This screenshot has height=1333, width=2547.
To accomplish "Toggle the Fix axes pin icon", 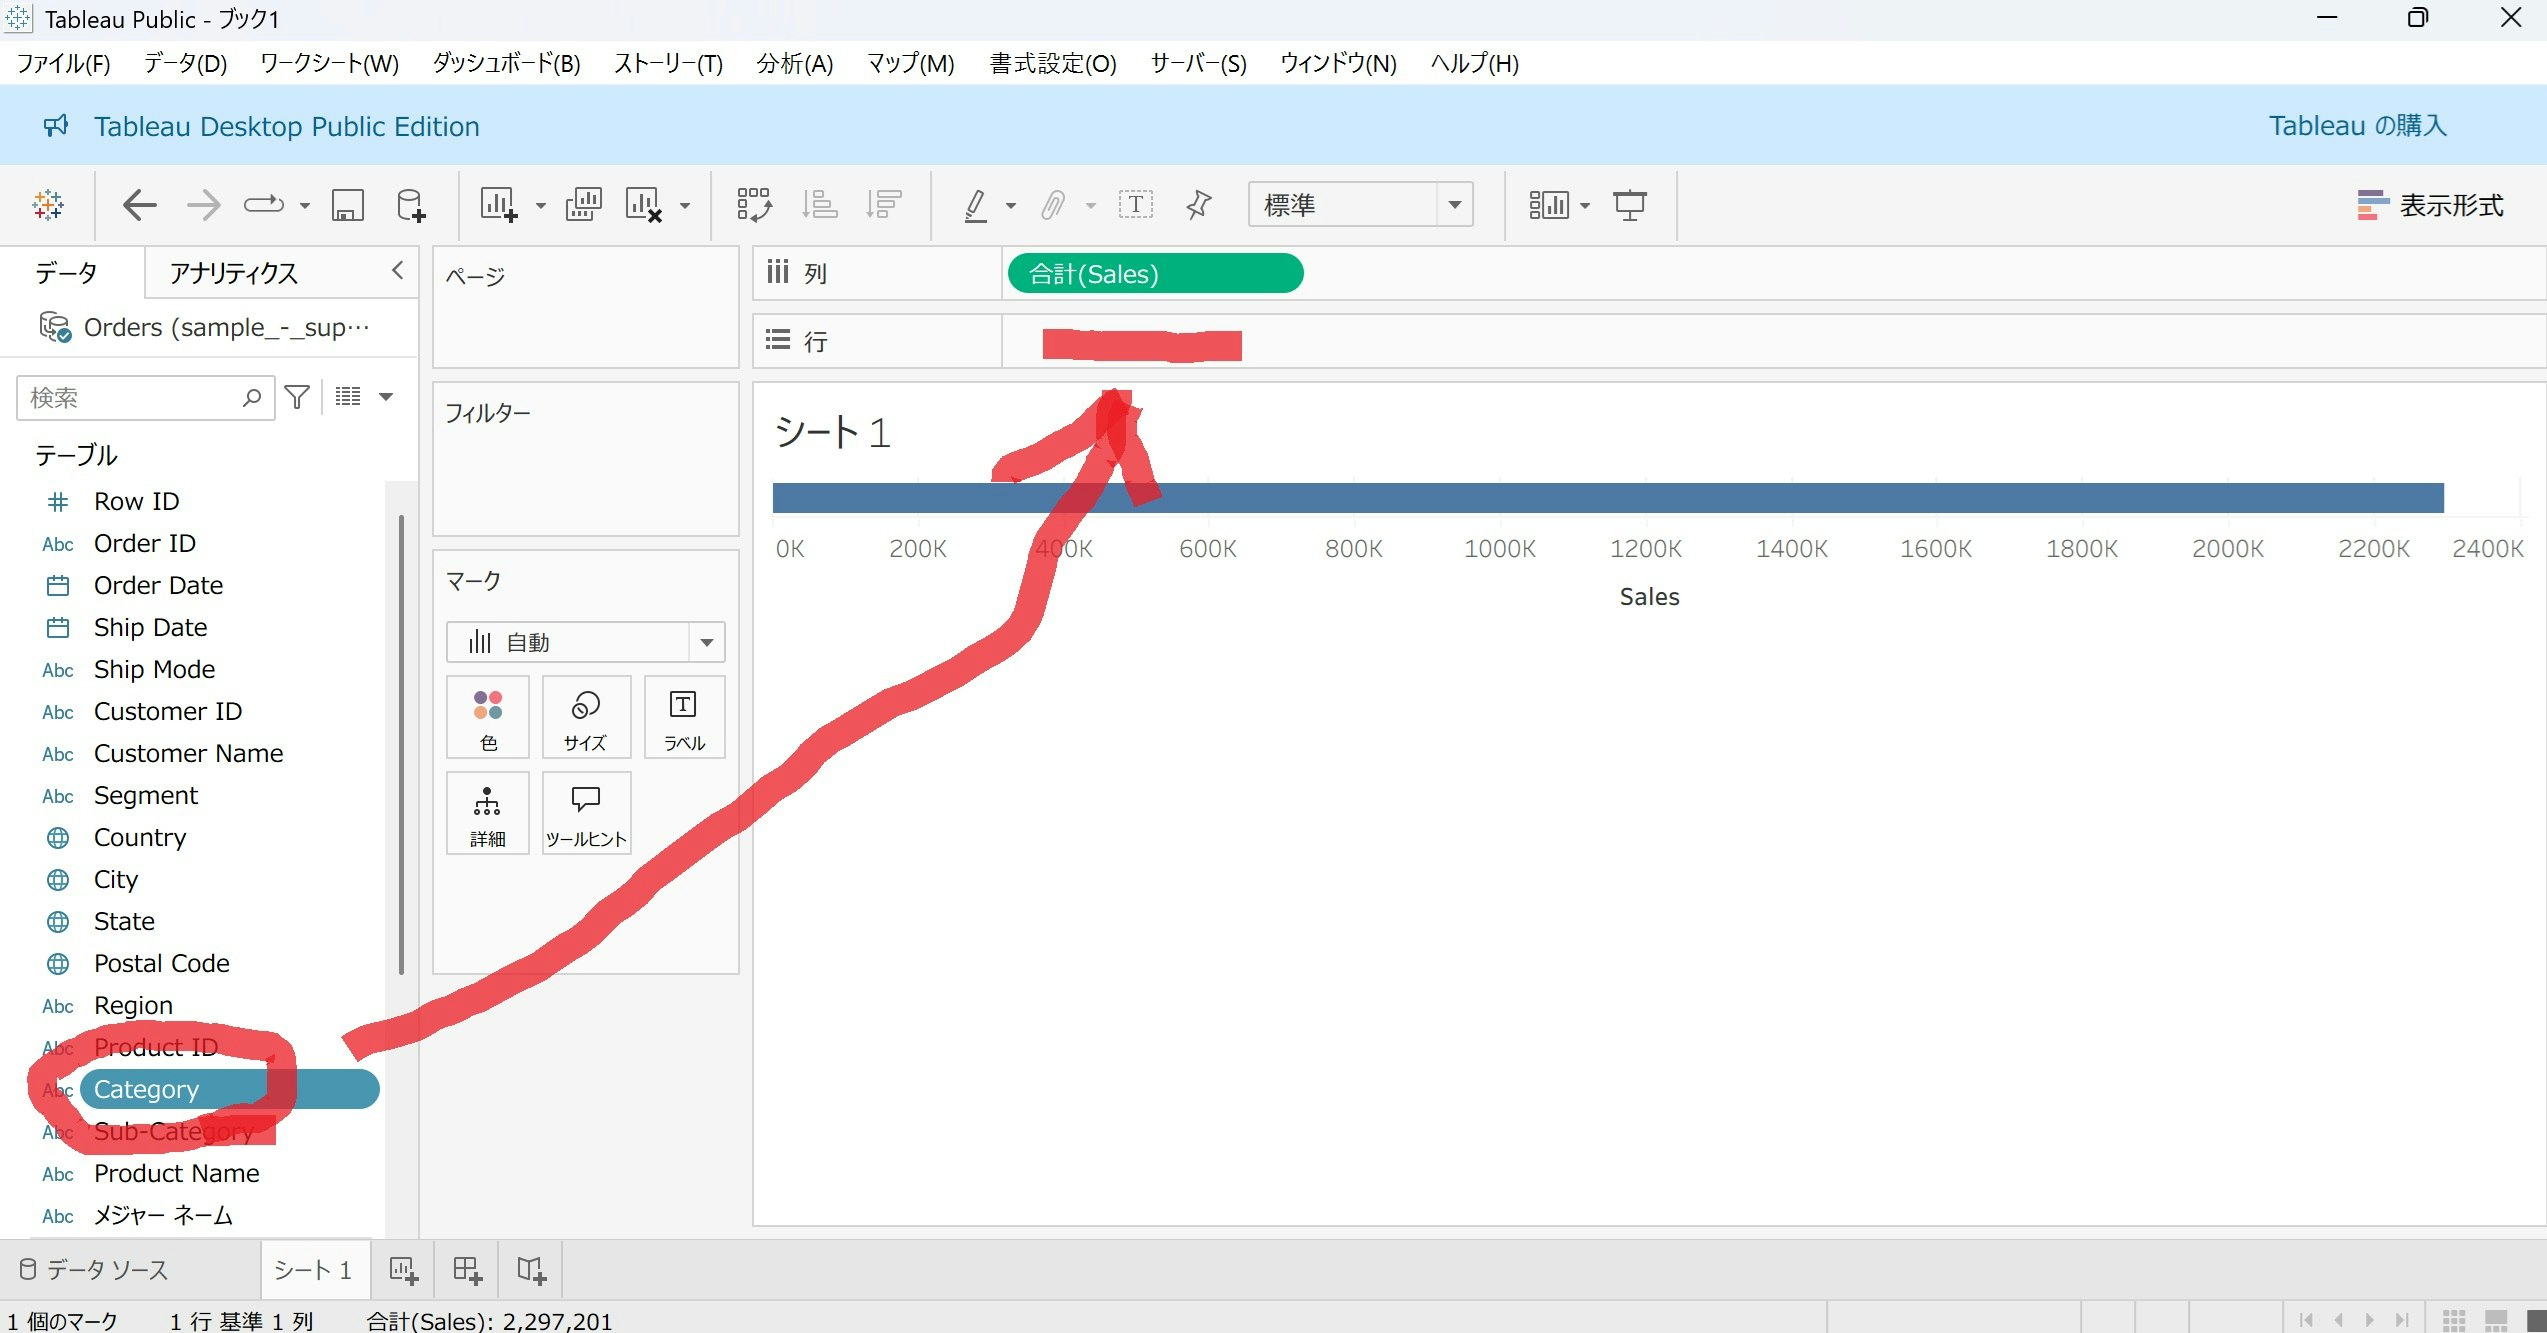I will (x=1198, y=205).
